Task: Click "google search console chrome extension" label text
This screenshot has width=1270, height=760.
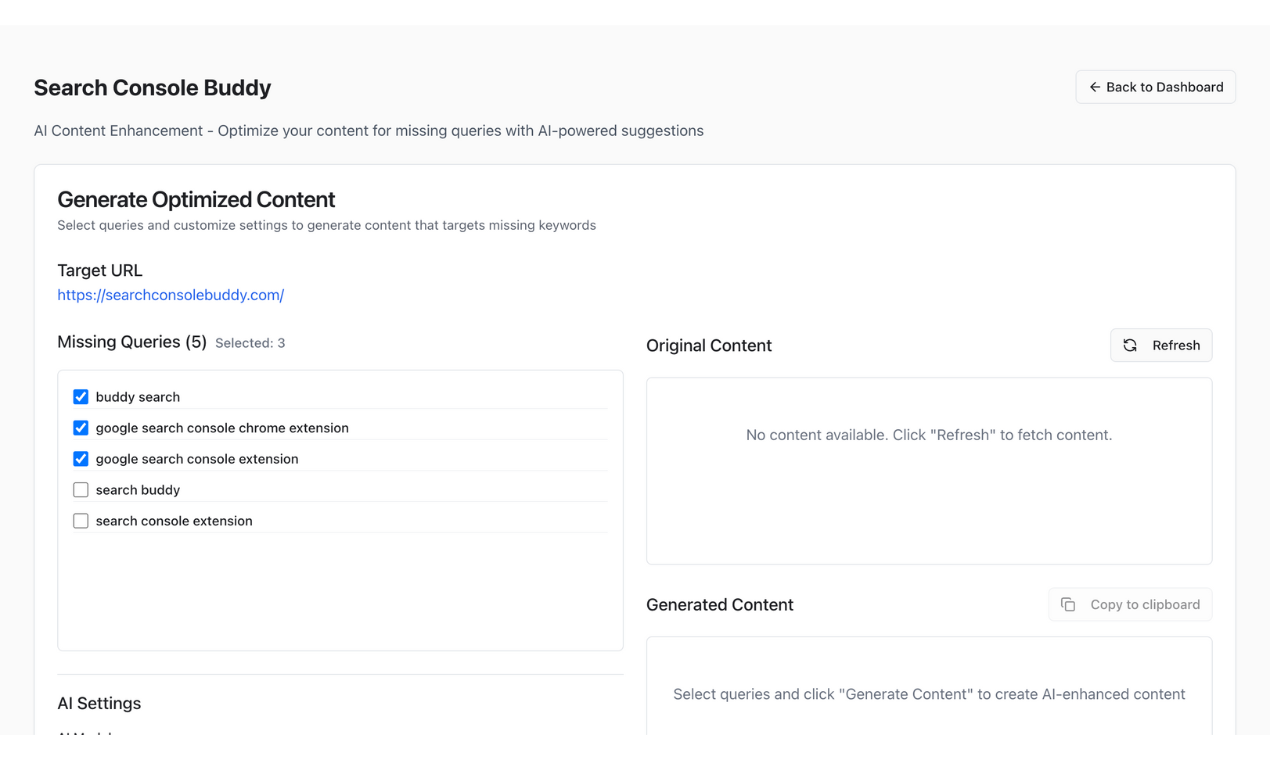Action: pyautogui.click(x=222, y=428)
